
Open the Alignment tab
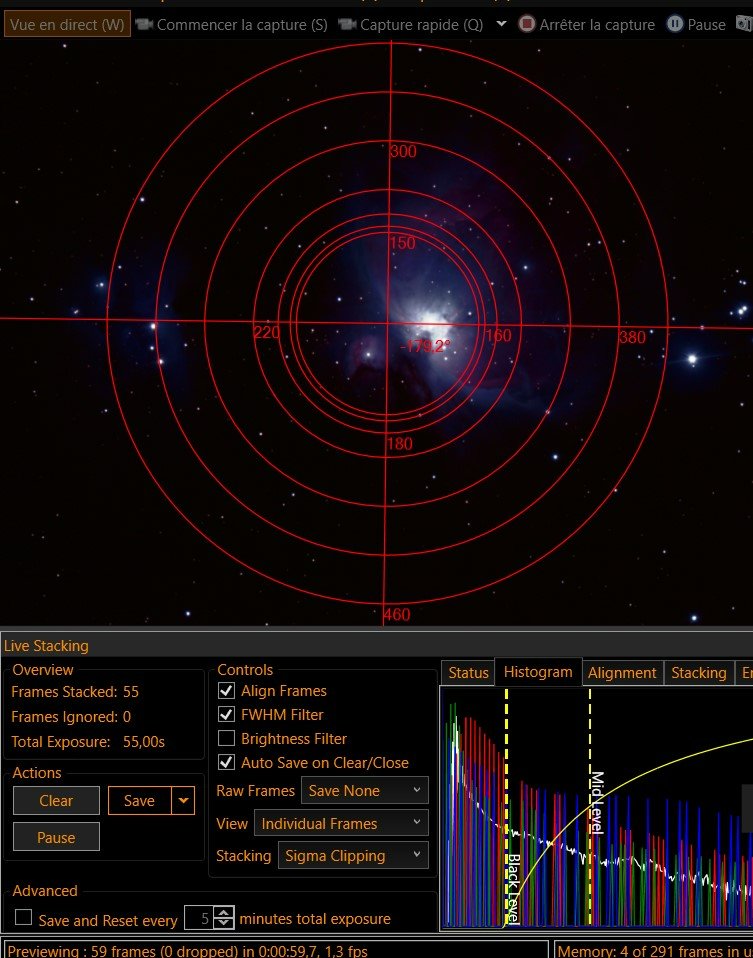click(622, 673)
